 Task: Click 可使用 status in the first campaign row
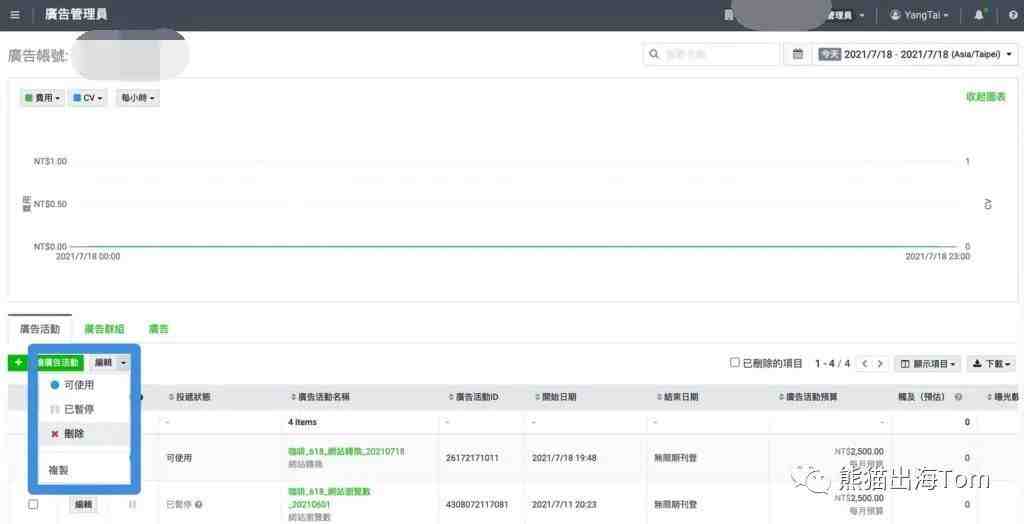pos(179,458)
